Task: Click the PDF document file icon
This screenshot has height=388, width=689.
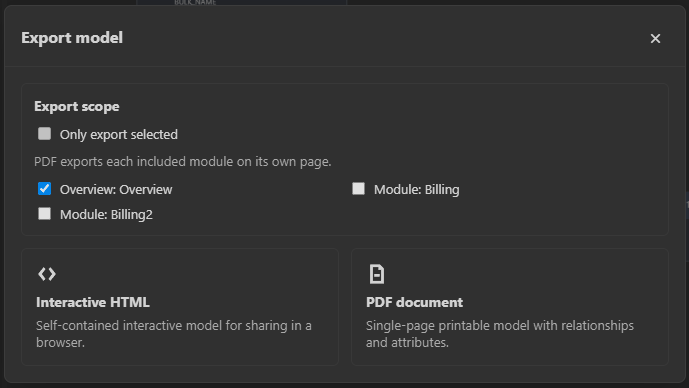Action: tap(377, 274)
